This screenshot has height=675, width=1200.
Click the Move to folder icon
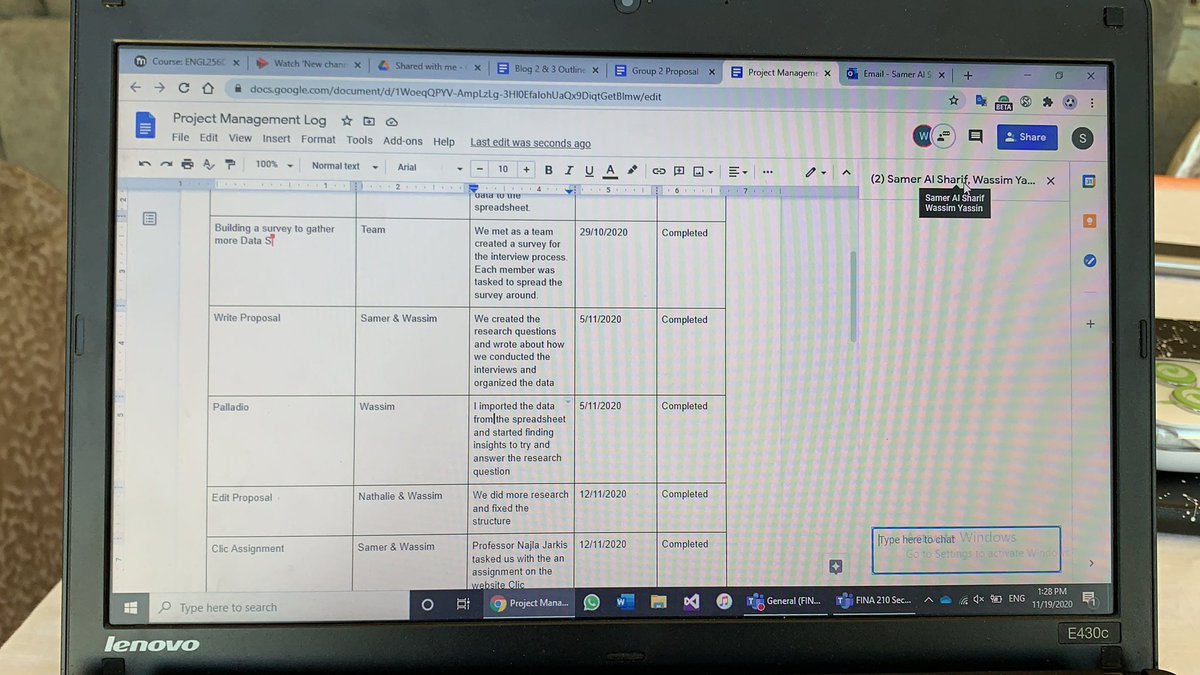(369, 121)
